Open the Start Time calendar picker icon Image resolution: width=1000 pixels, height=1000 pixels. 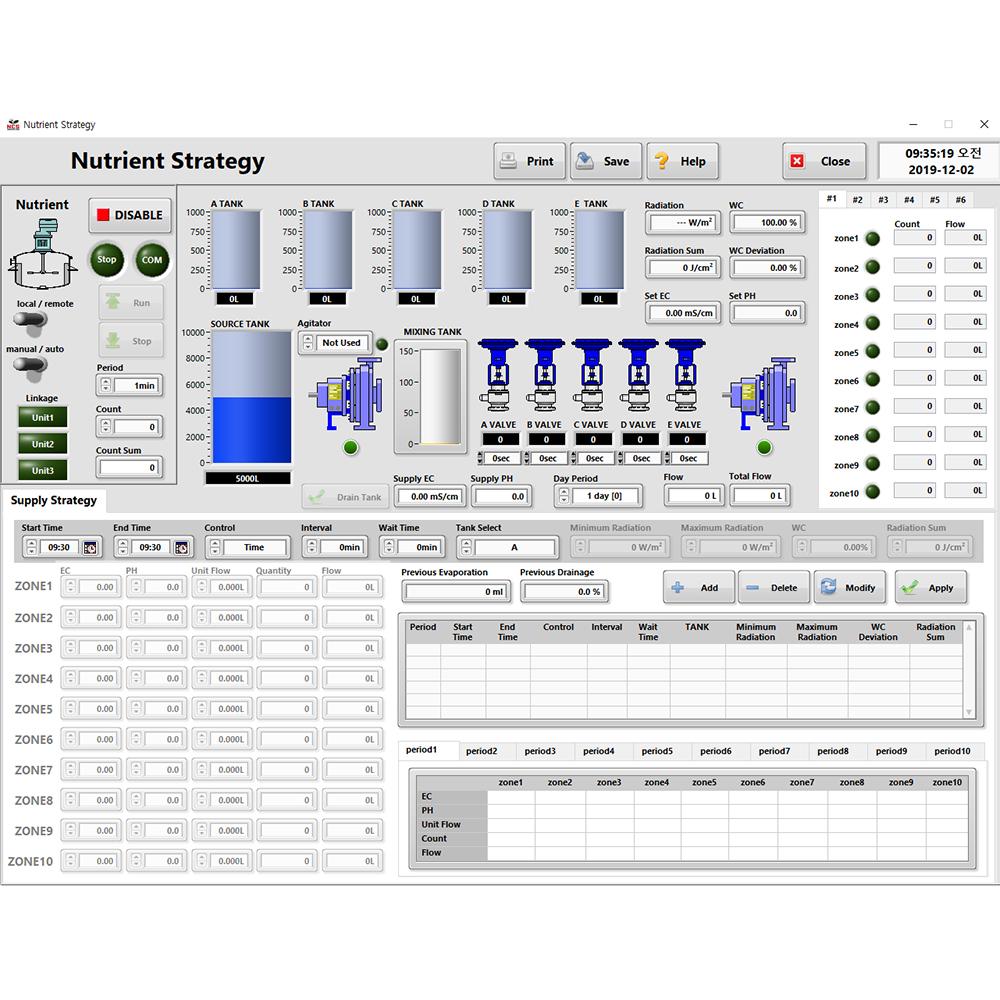point(90,548)
